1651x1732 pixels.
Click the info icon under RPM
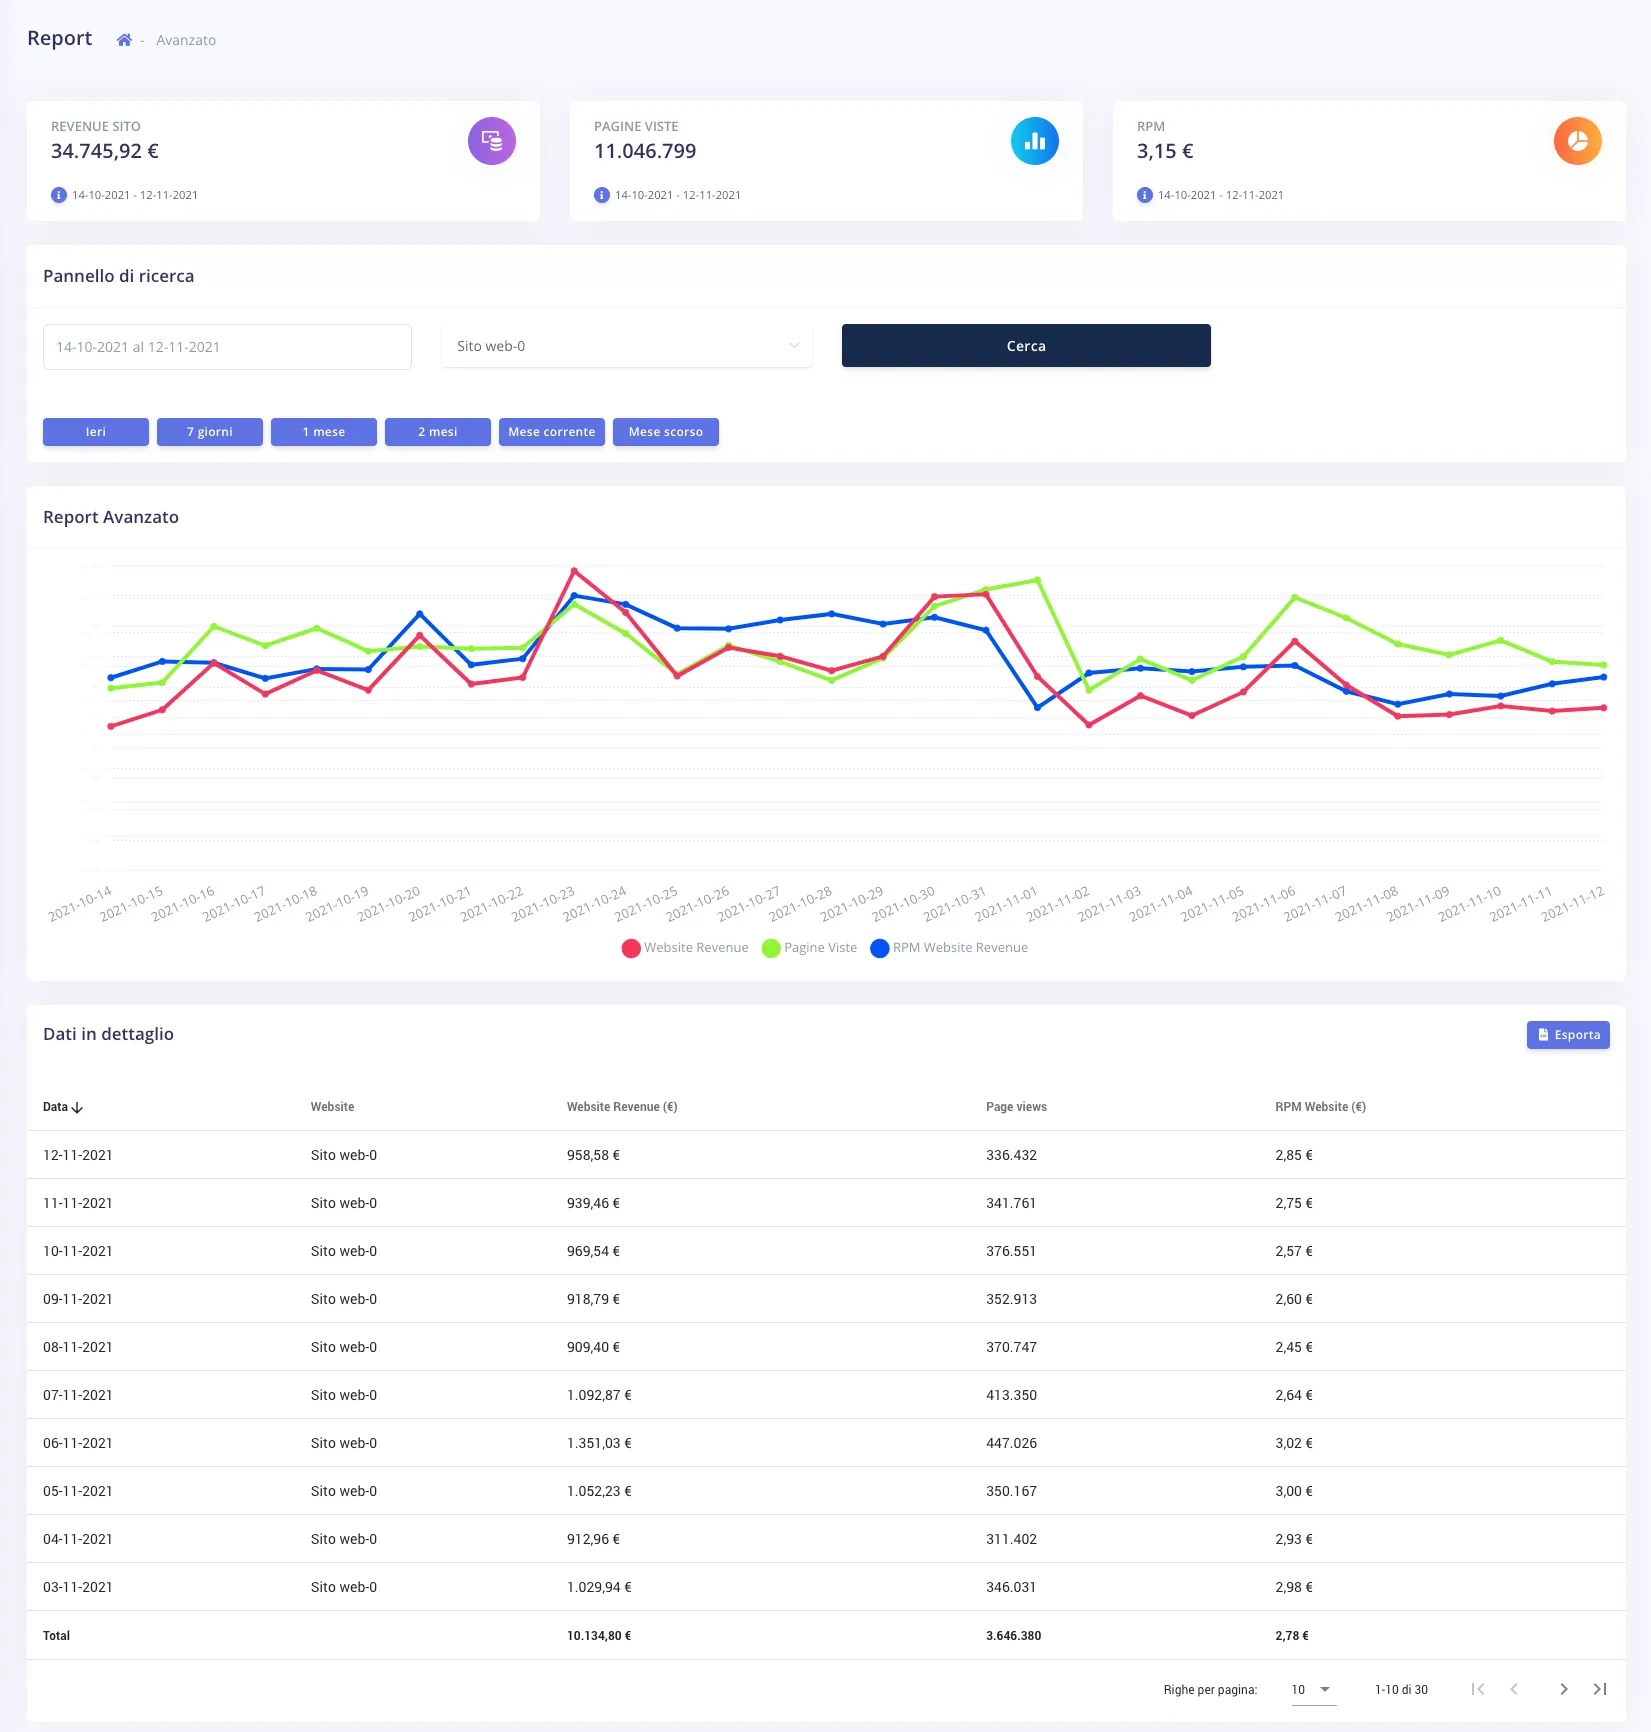click(1145, 195)
